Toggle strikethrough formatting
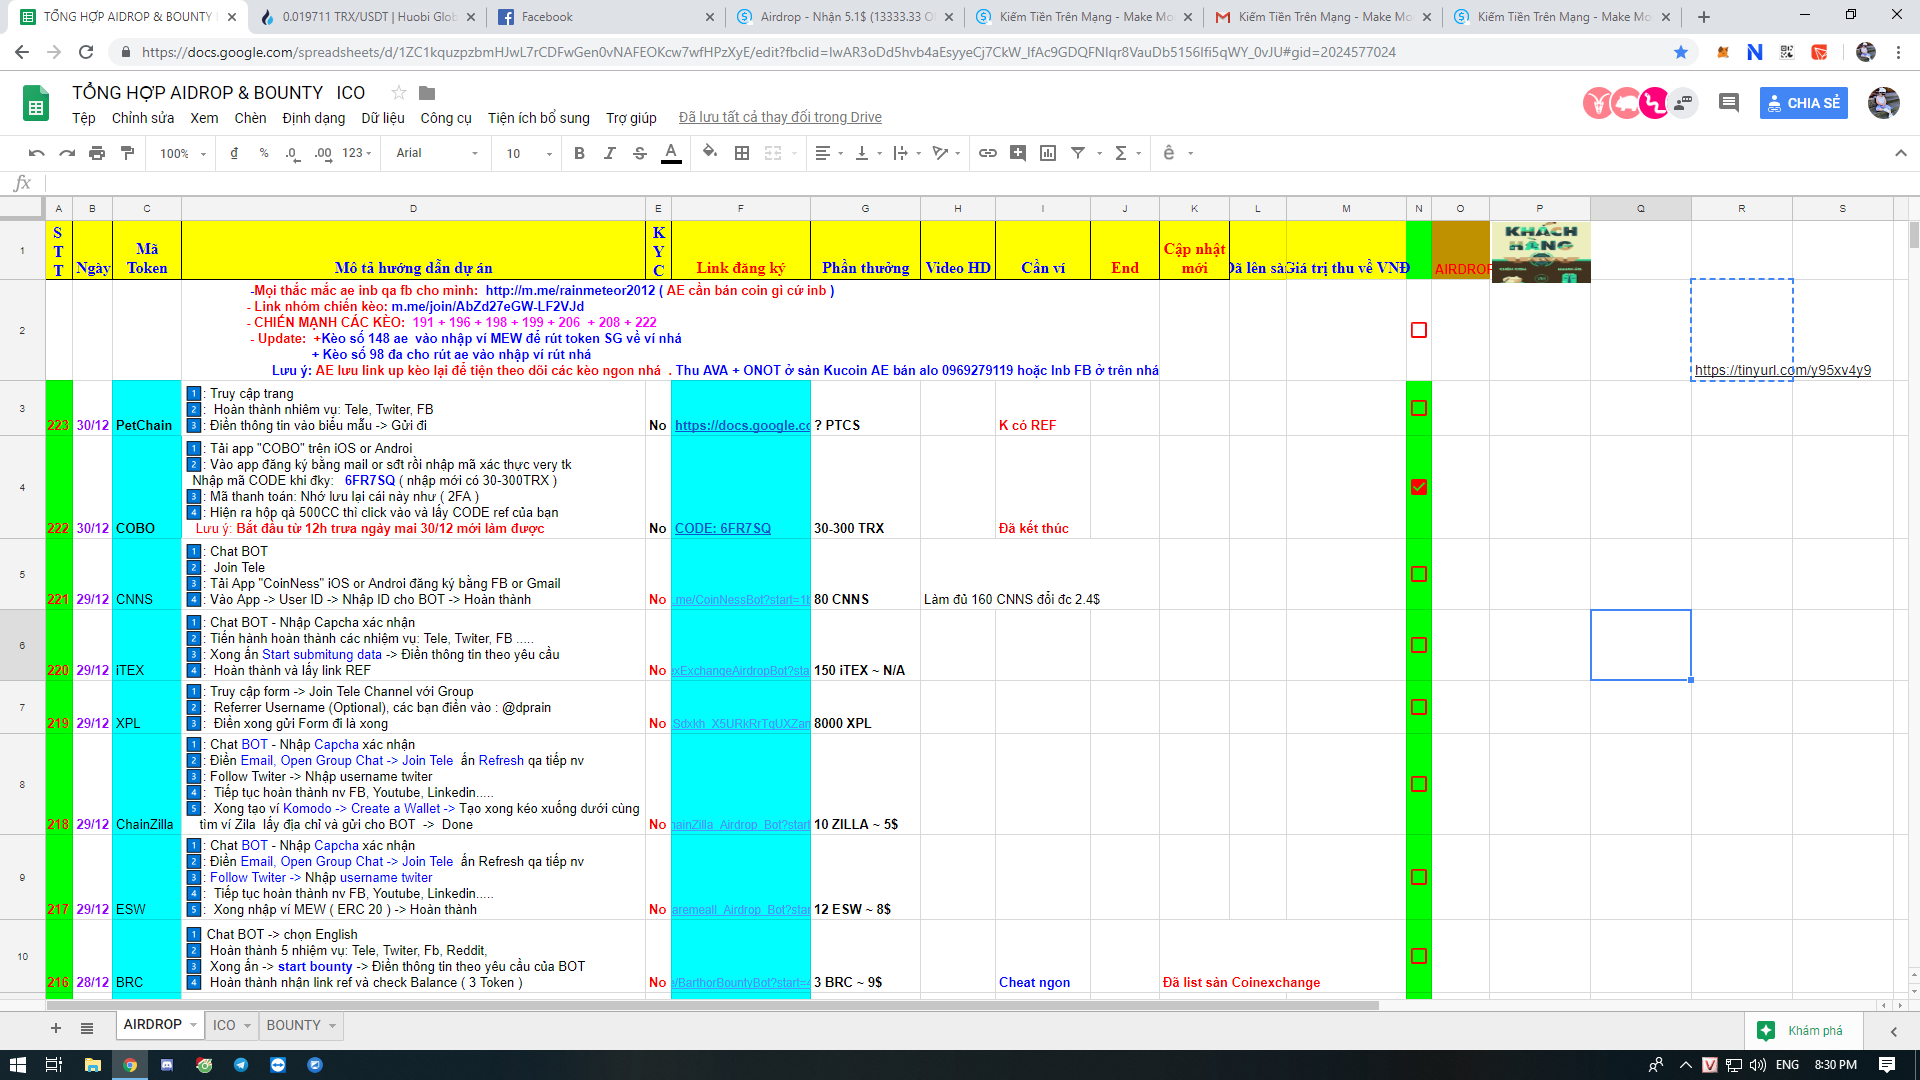Image resolution: width=1920 pixels, height=1080 pixels. (x=640, y=153)
